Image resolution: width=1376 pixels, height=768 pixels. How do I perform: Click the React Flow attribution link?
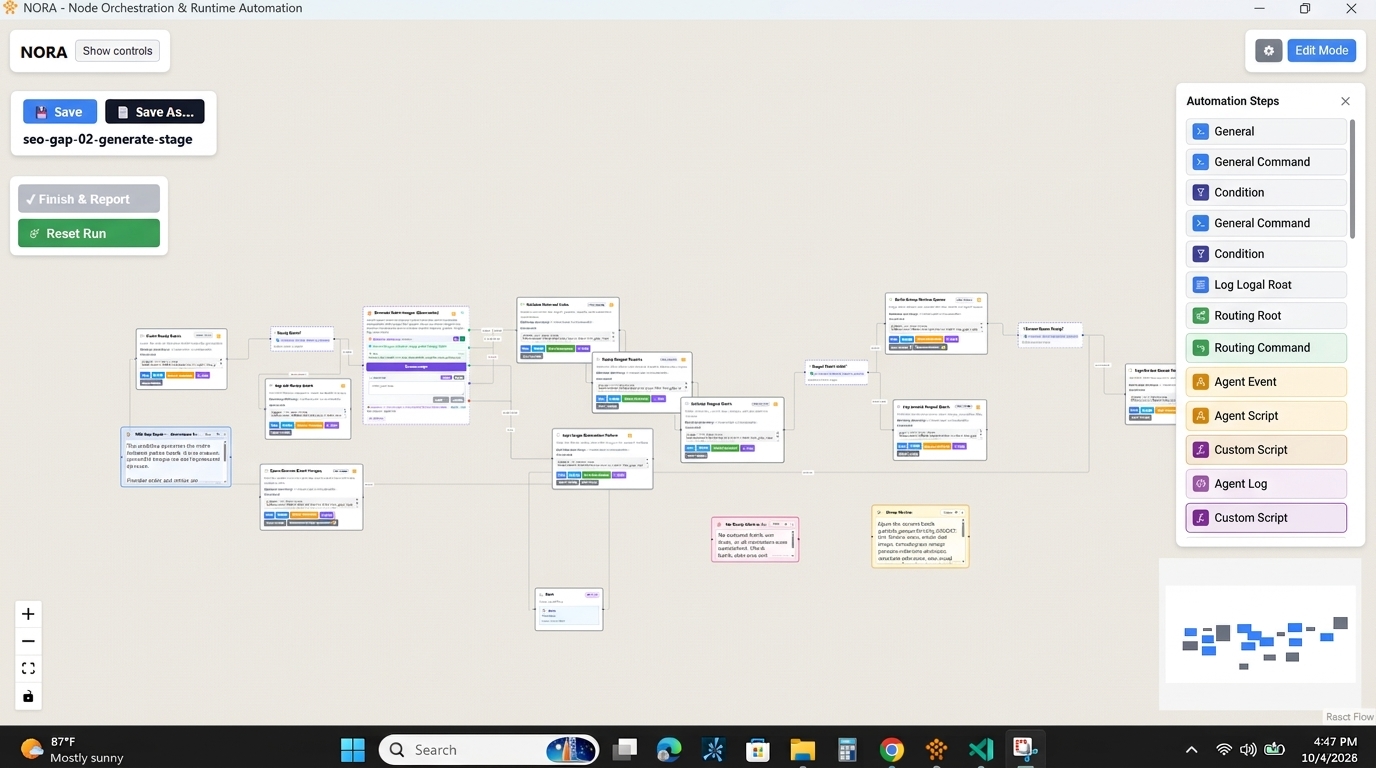[x=1349, y=717]
